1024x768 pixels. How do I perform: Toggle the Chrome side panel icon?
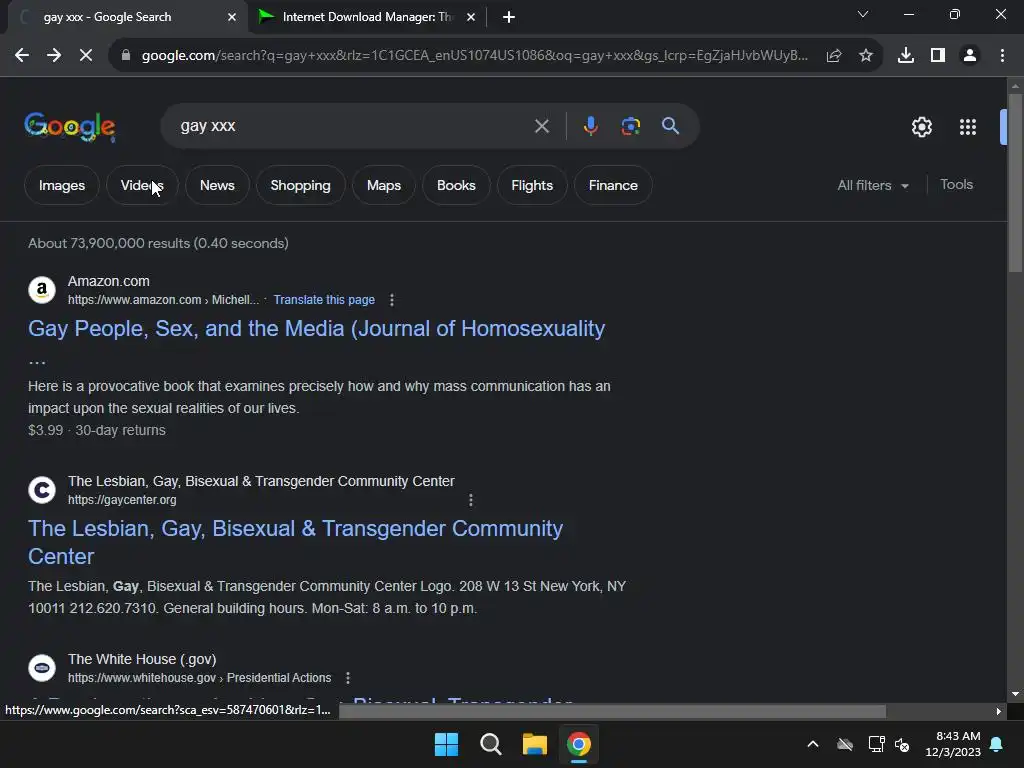point(938,56)
